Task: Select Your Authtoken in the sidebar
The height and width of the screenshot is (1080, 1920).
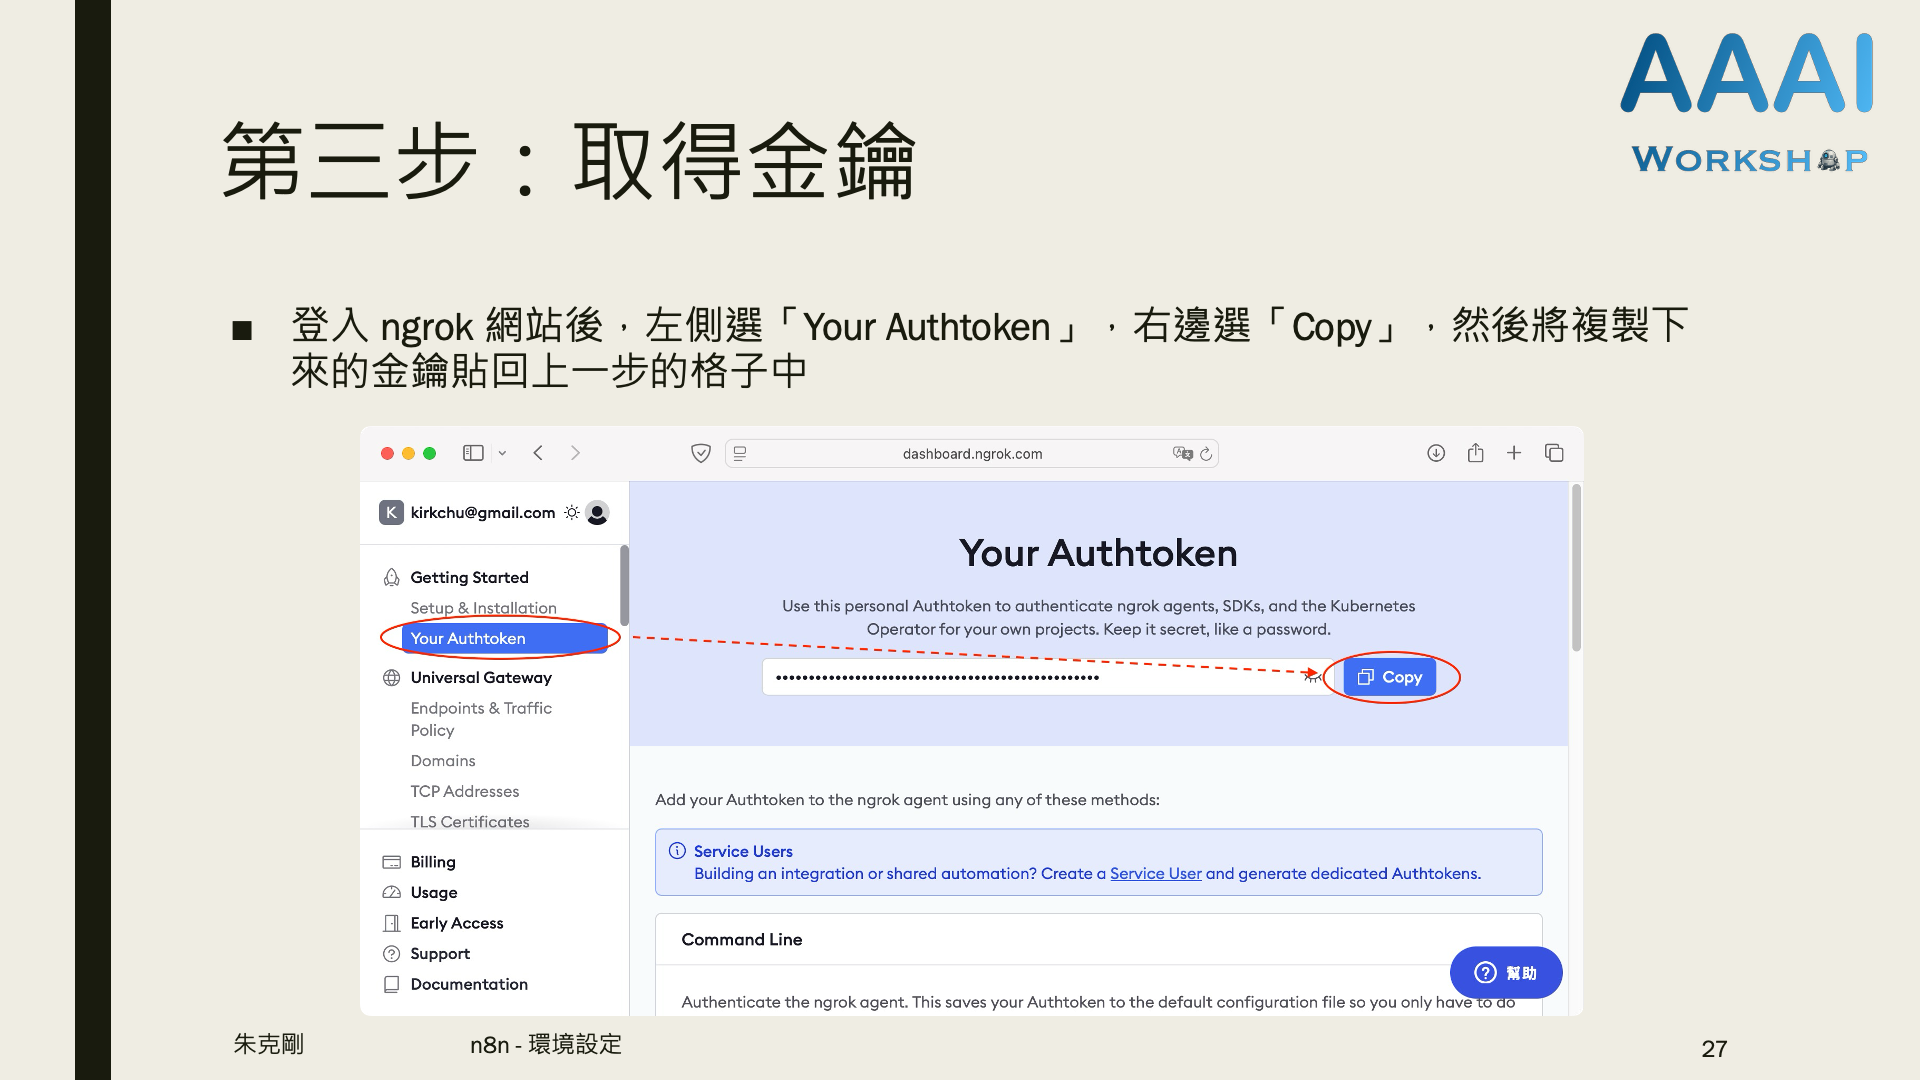Action: tap(468, 638)
